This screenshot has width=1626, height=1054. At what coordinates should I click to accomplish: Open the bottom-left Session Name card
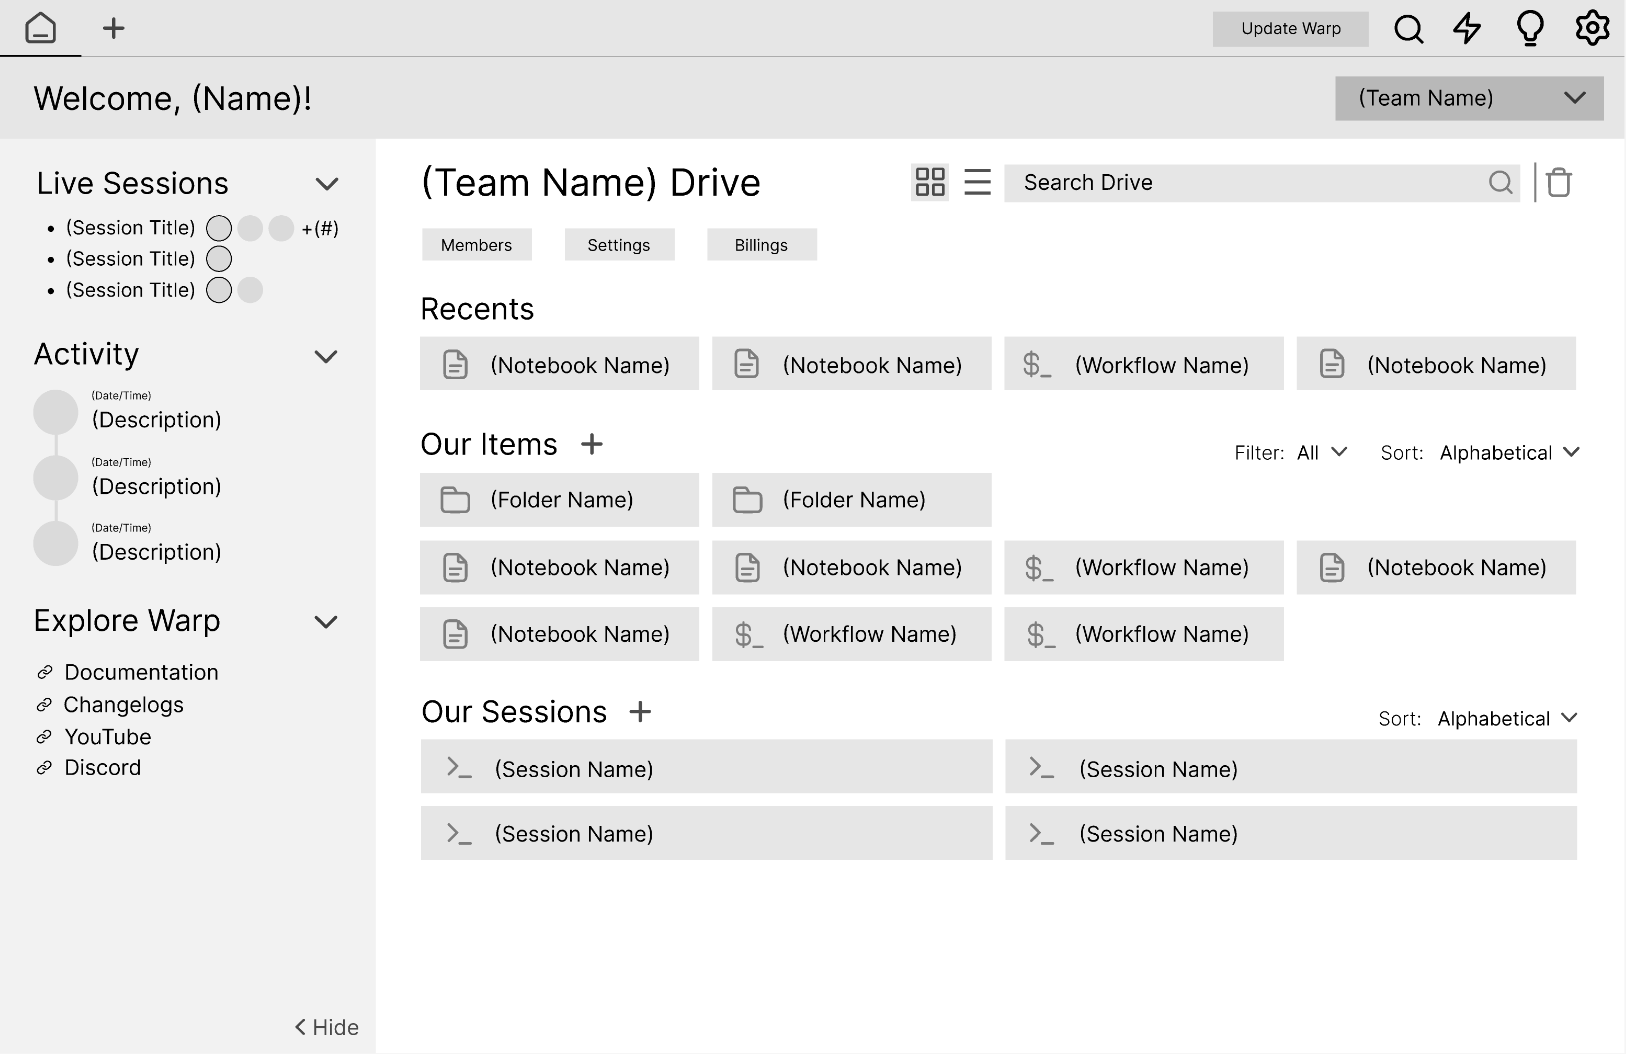pyautogui.click(x=706, y=833)
